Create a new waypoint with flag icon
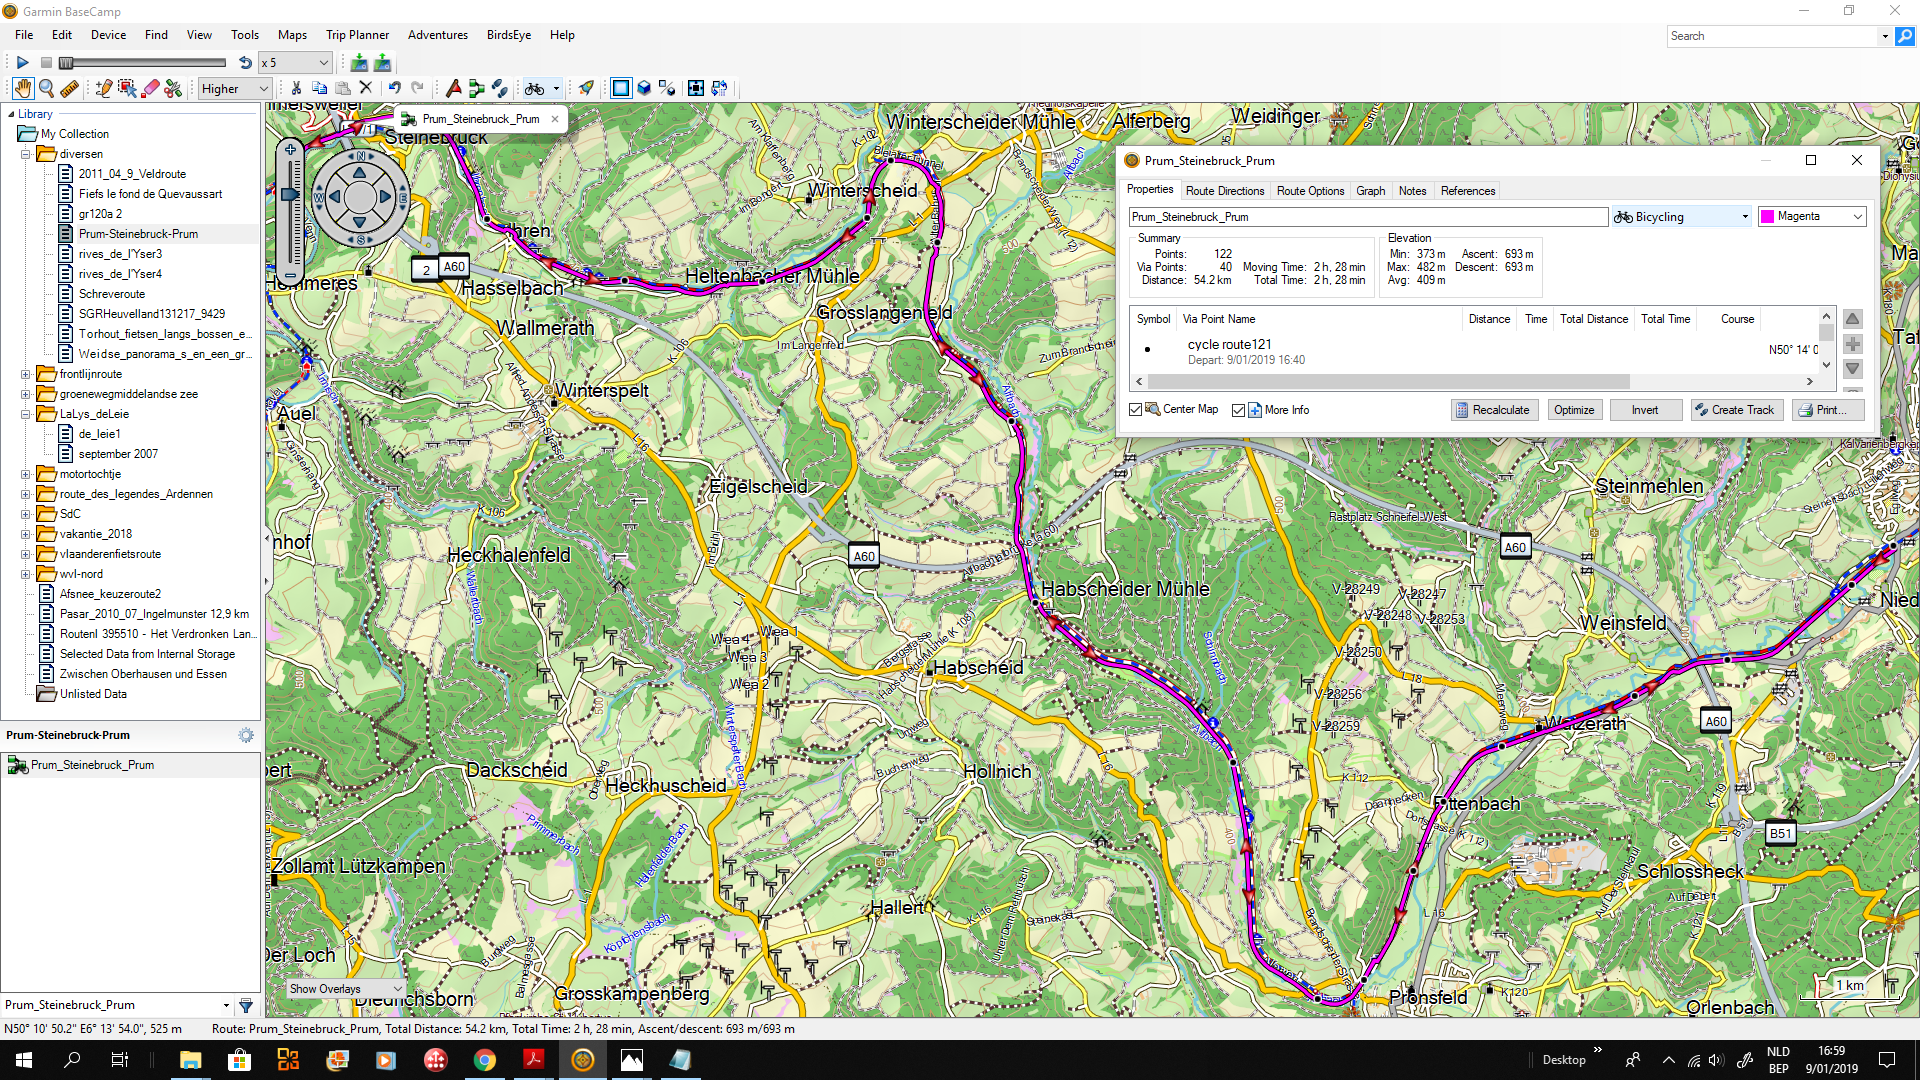The image size is (1920, 1080). click(453, 88)
